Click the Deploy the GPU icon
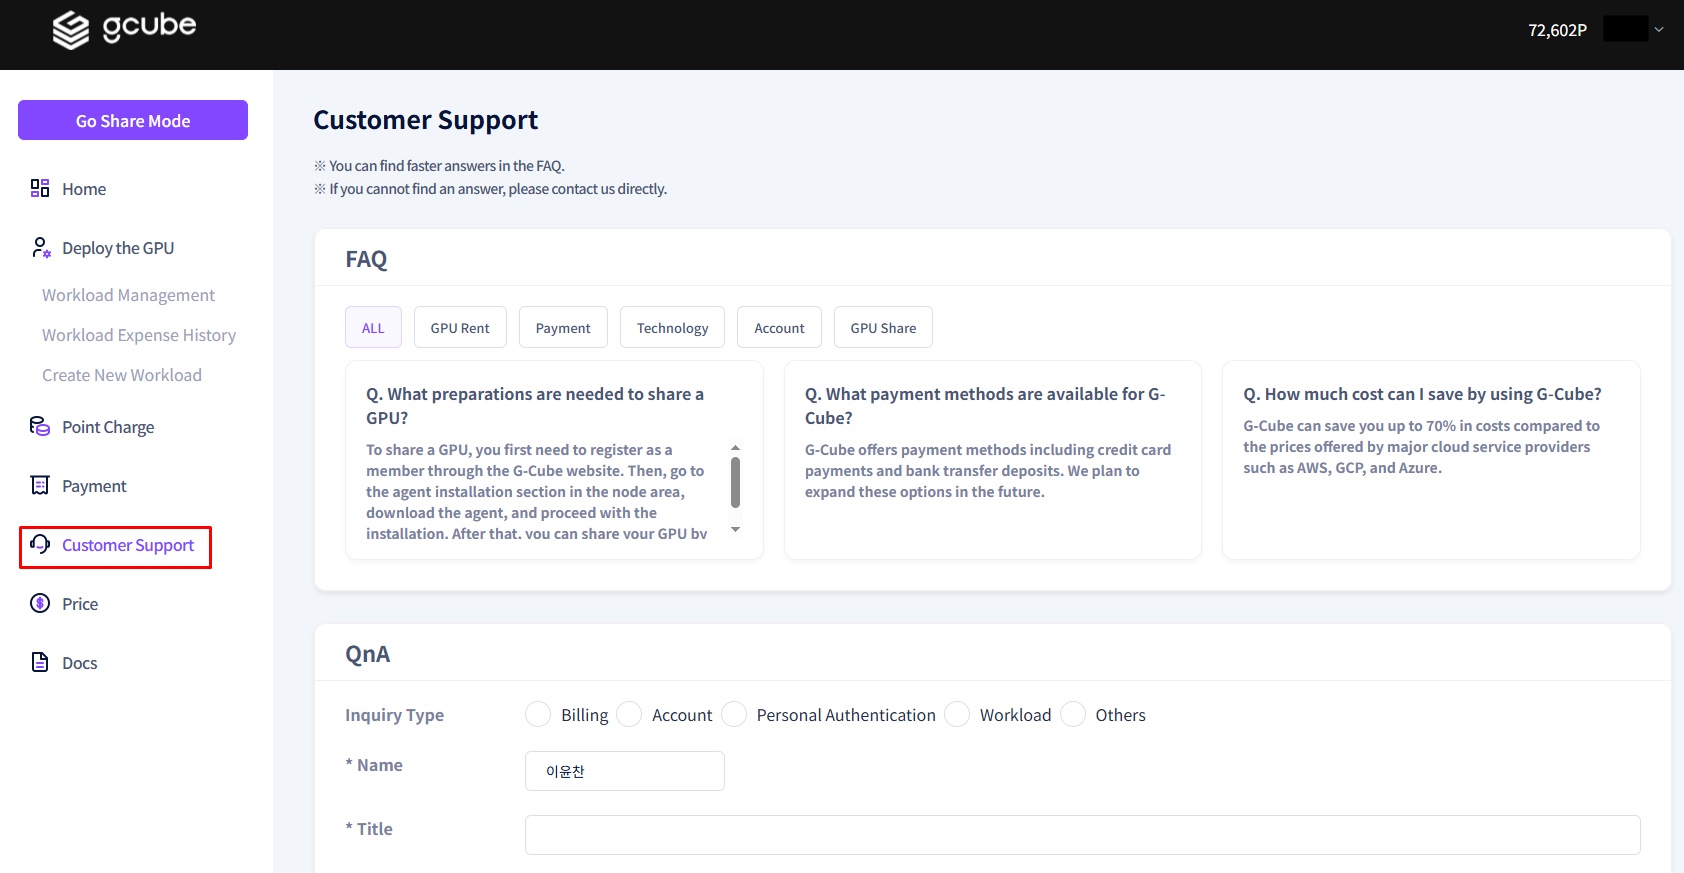Screen dimensions: 1684x873 40,247
